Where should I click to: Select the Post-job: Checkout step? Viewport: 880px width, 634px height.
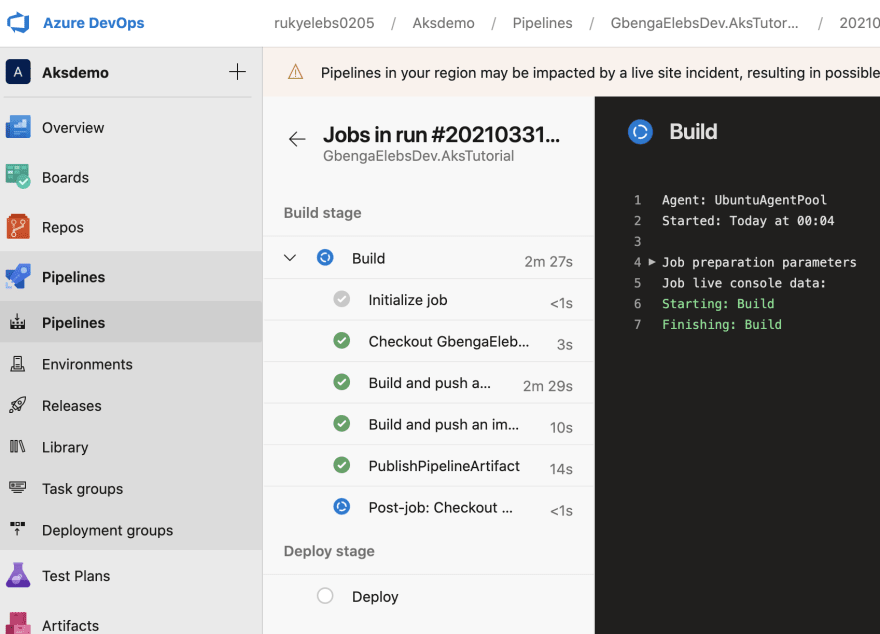428,507
